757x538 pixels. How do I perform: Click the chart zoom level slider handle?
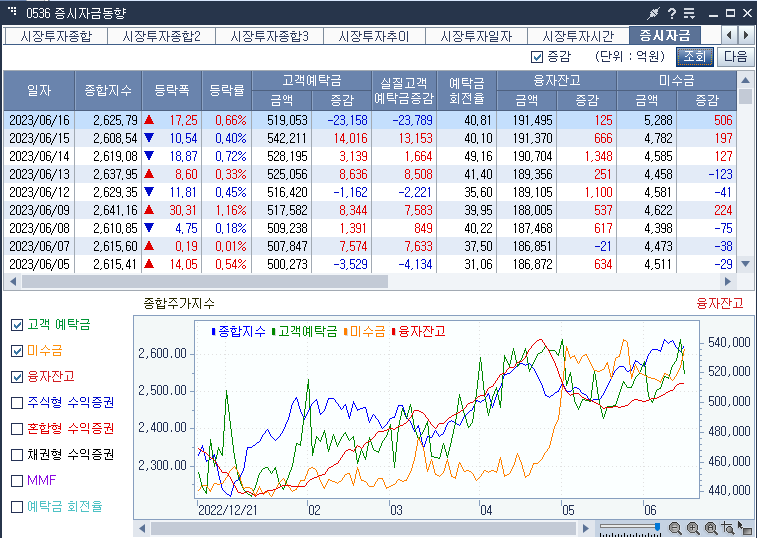pyautogui.click(x=657, y=526)
